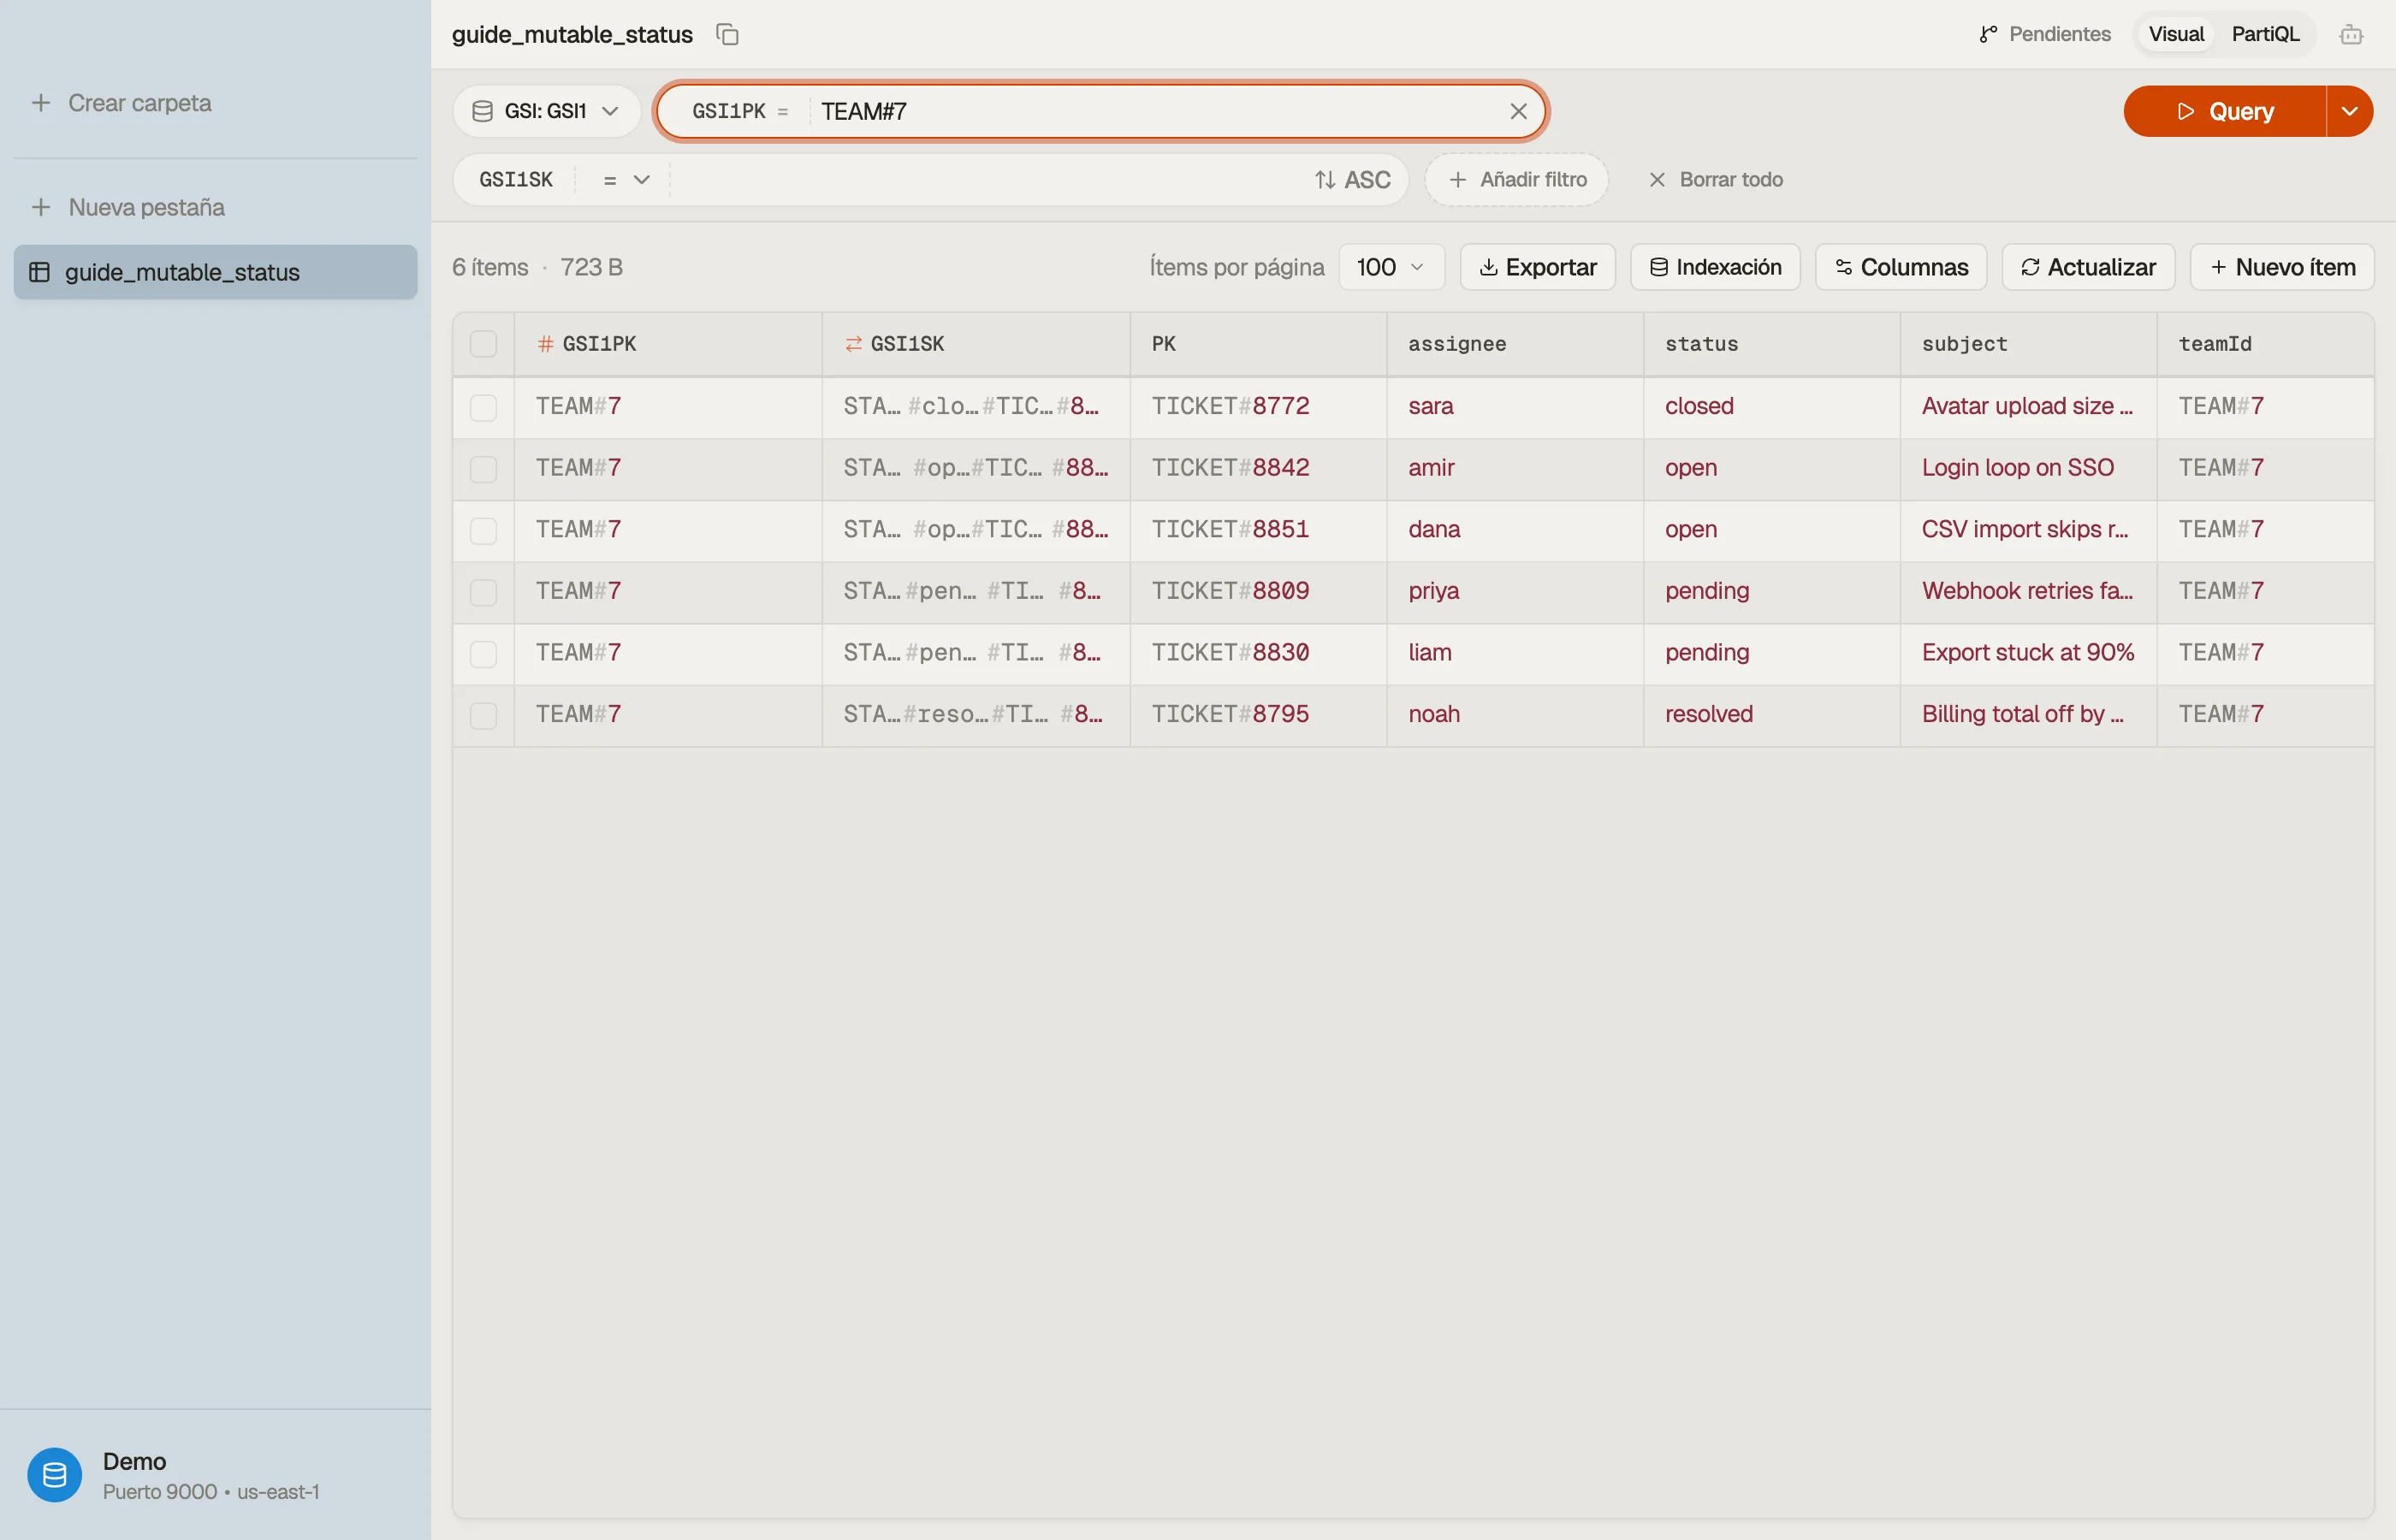Click the status column header
Screen dimensions: 2396x1540
pos(1771,344)
